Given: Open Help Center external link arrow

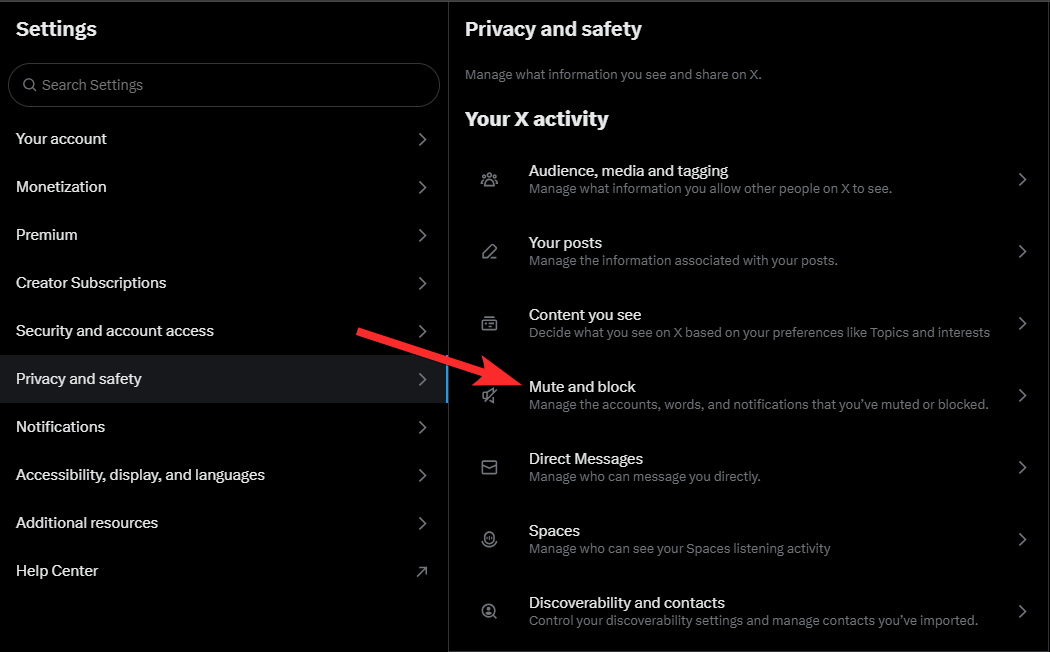Looking at the screenshot, I should [x=422, y=572].
